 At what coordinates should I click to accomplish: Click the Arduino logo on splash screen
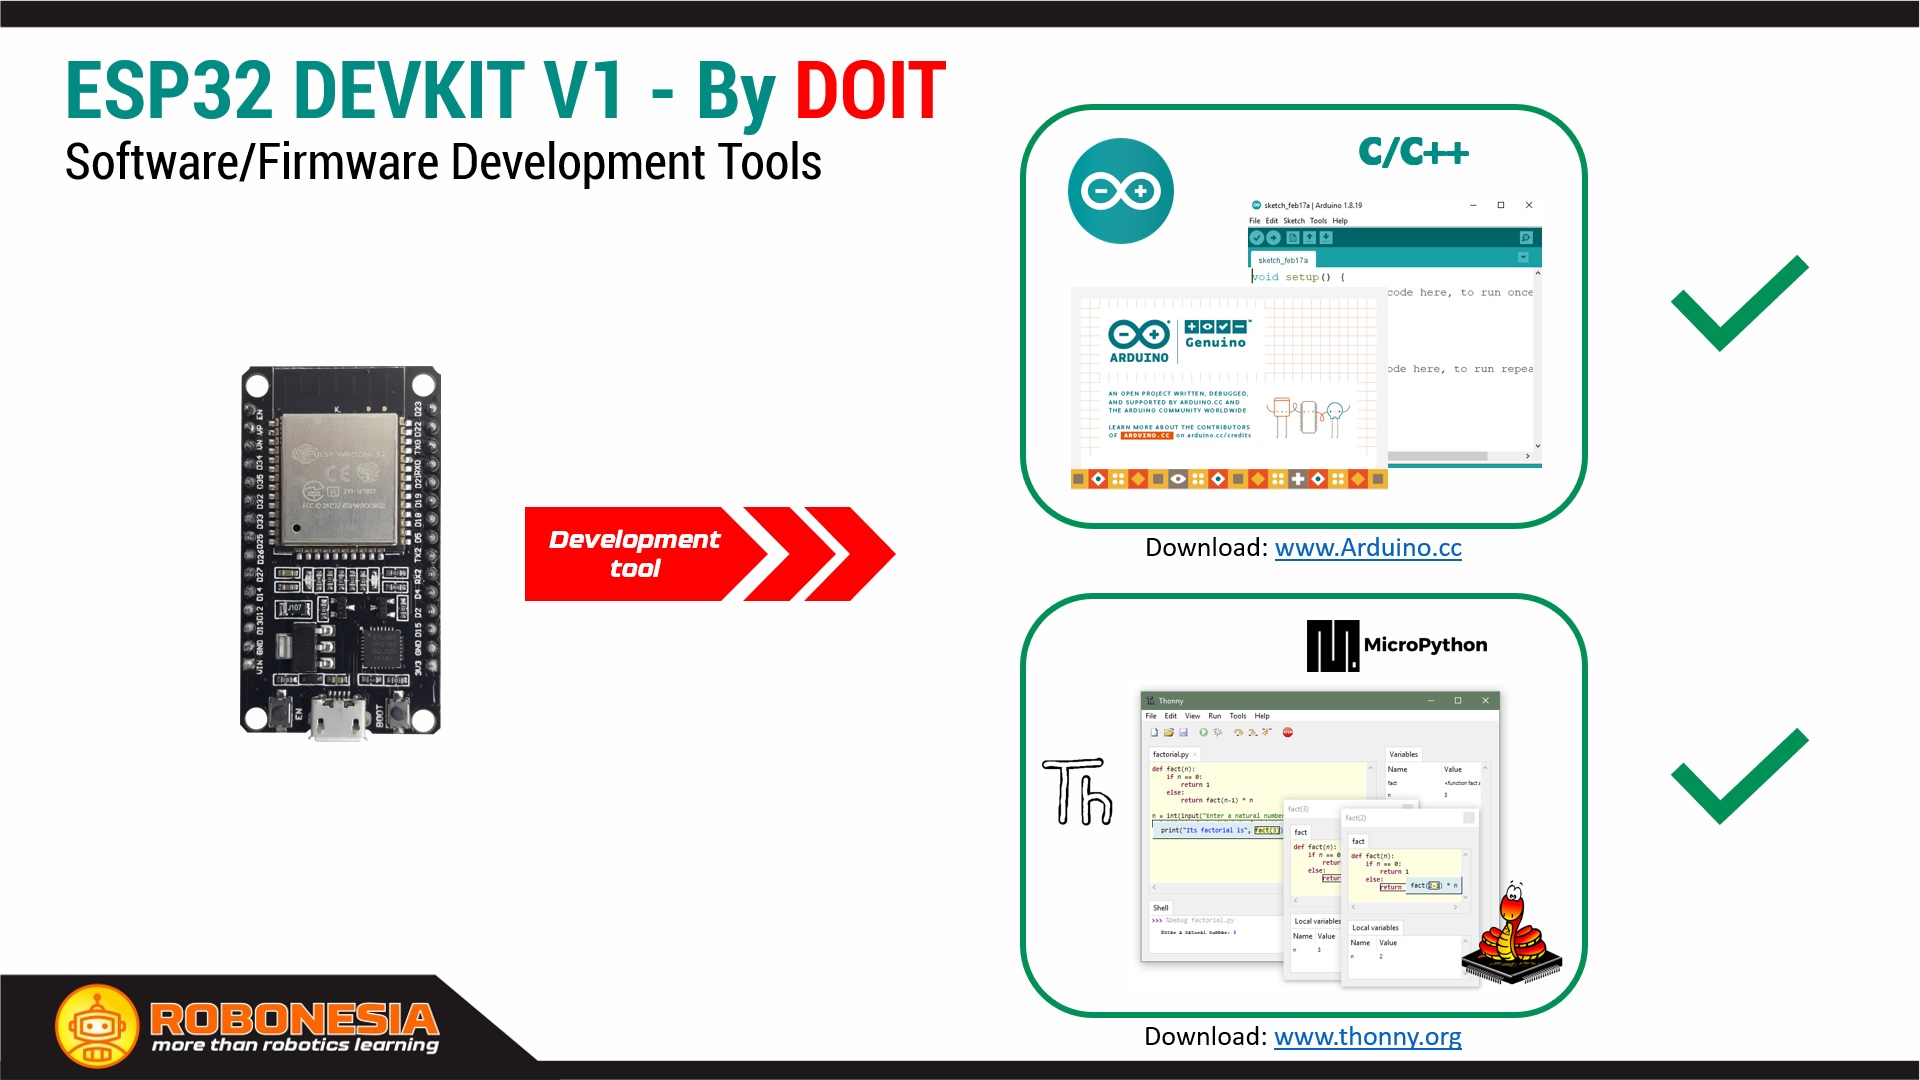click(x=1139, y=341)
